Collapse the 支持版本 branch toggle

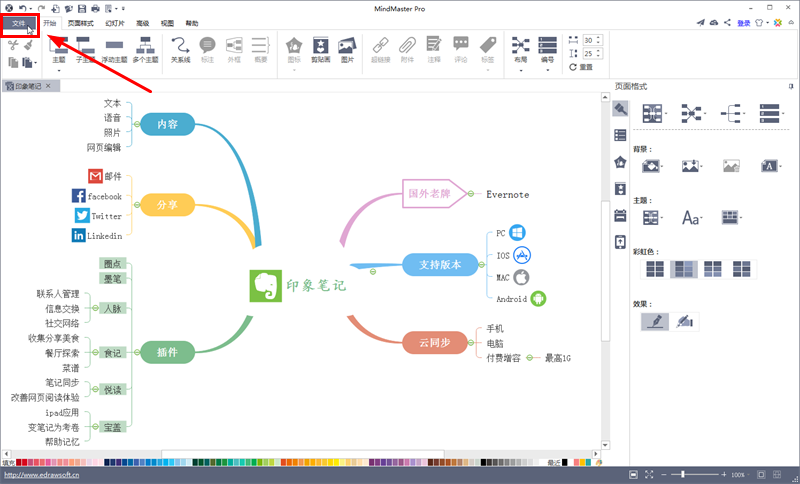point(481,265)
